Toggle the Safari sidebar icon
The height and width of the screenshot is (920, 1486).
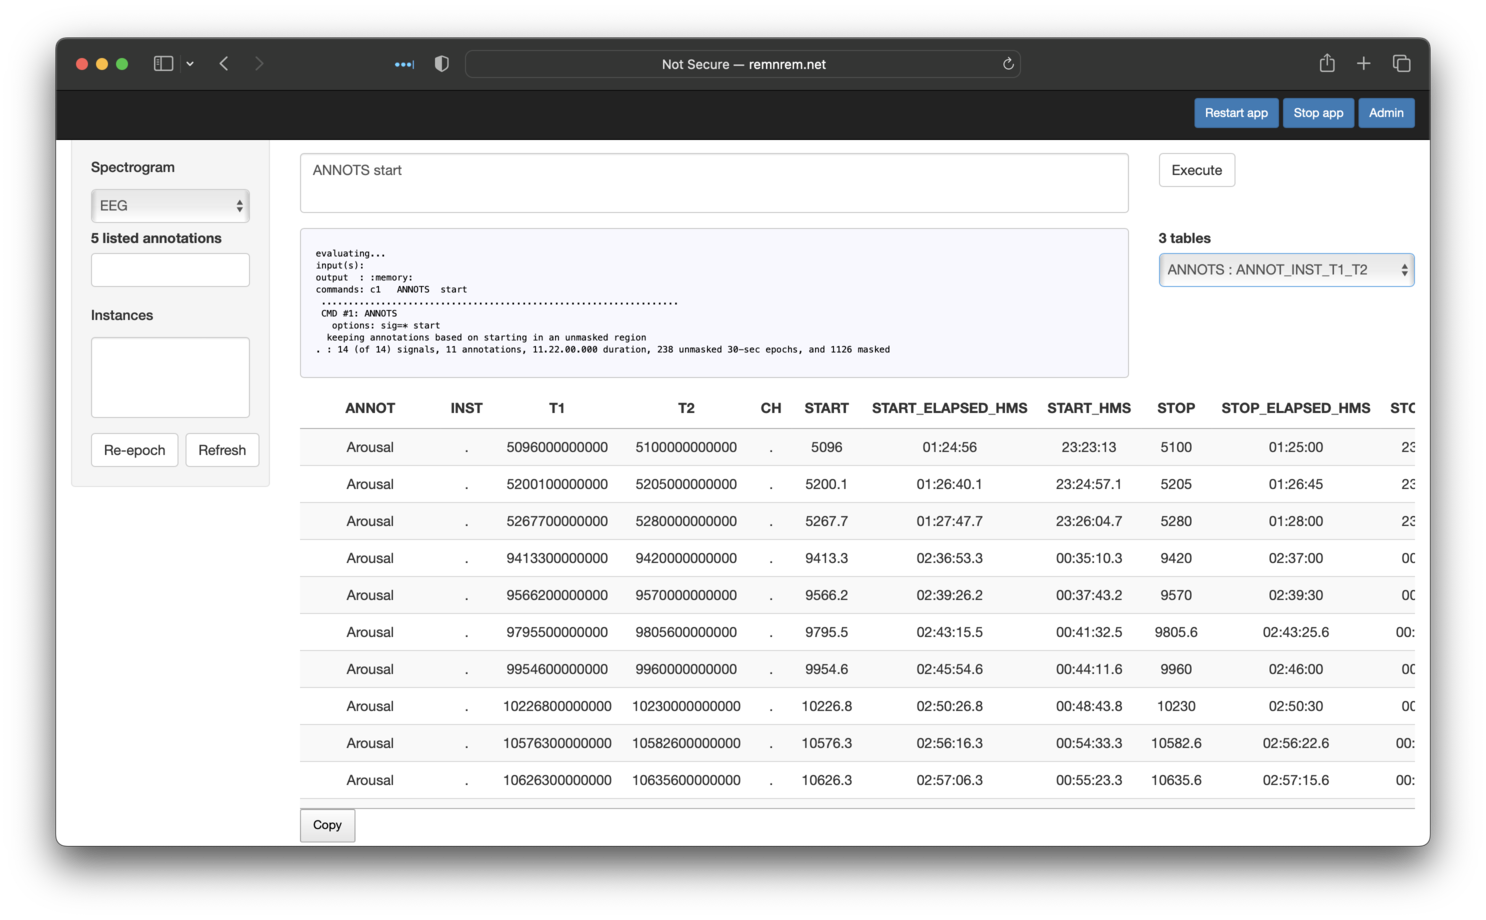pyautogui.click(x=163, y=64)
